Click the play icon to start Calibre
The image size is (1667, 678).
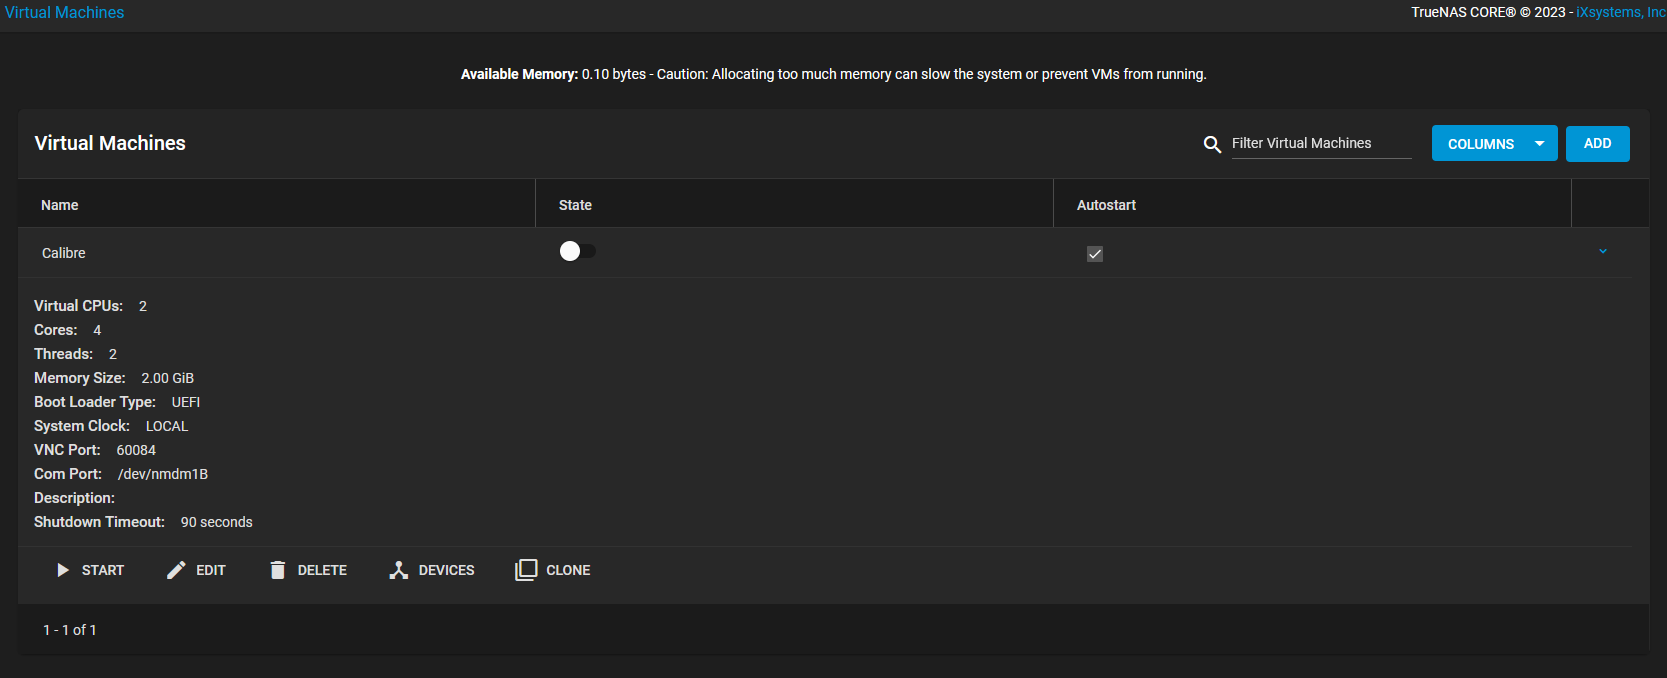tap(63, 570)
